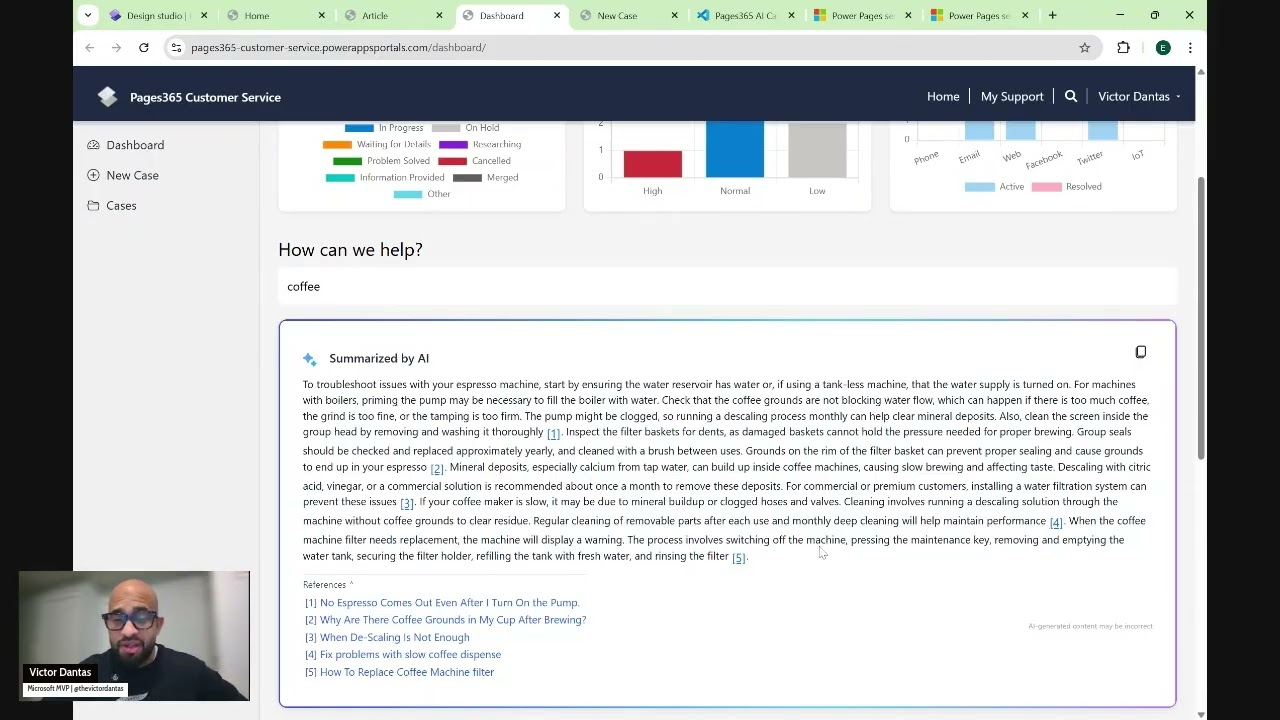Open the browser extensions puzzle icon
Image resolution: width=1280 pixels, height=720 pixels.
coord(1123,48)
